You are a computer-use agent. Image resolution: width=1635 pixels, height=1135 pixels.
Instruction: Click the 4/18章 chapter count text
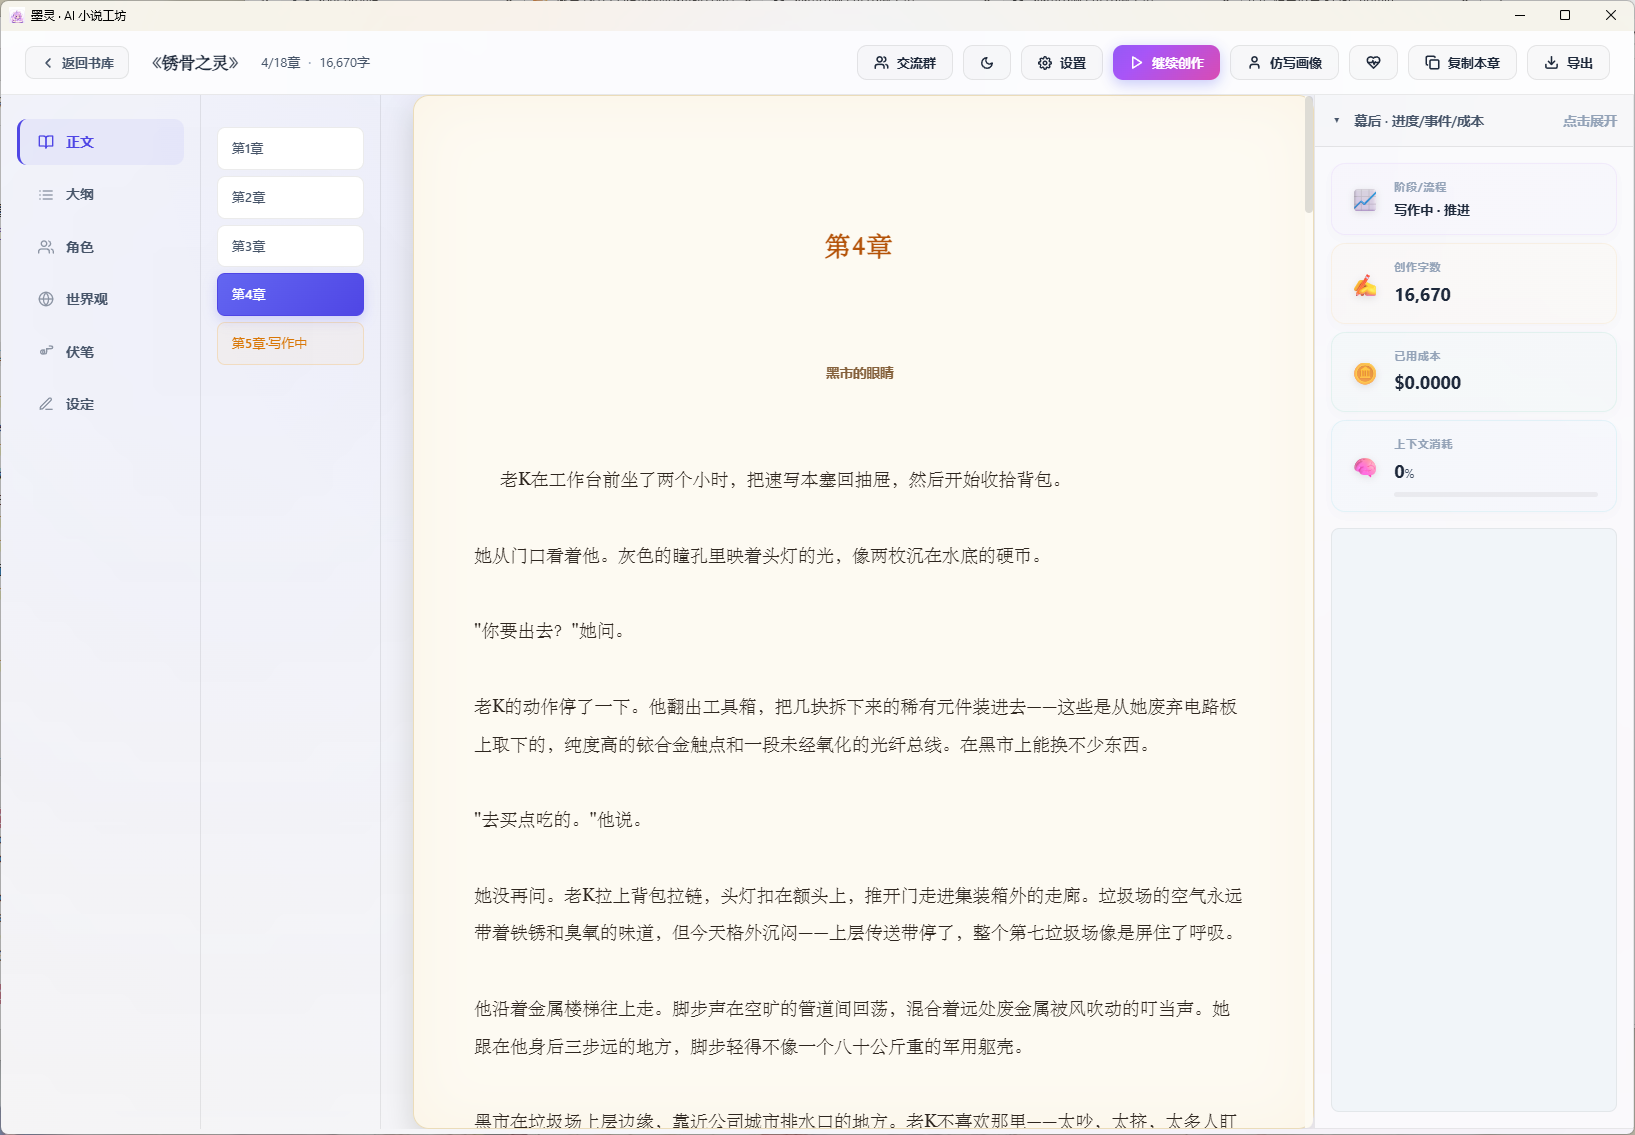[281, 63]
